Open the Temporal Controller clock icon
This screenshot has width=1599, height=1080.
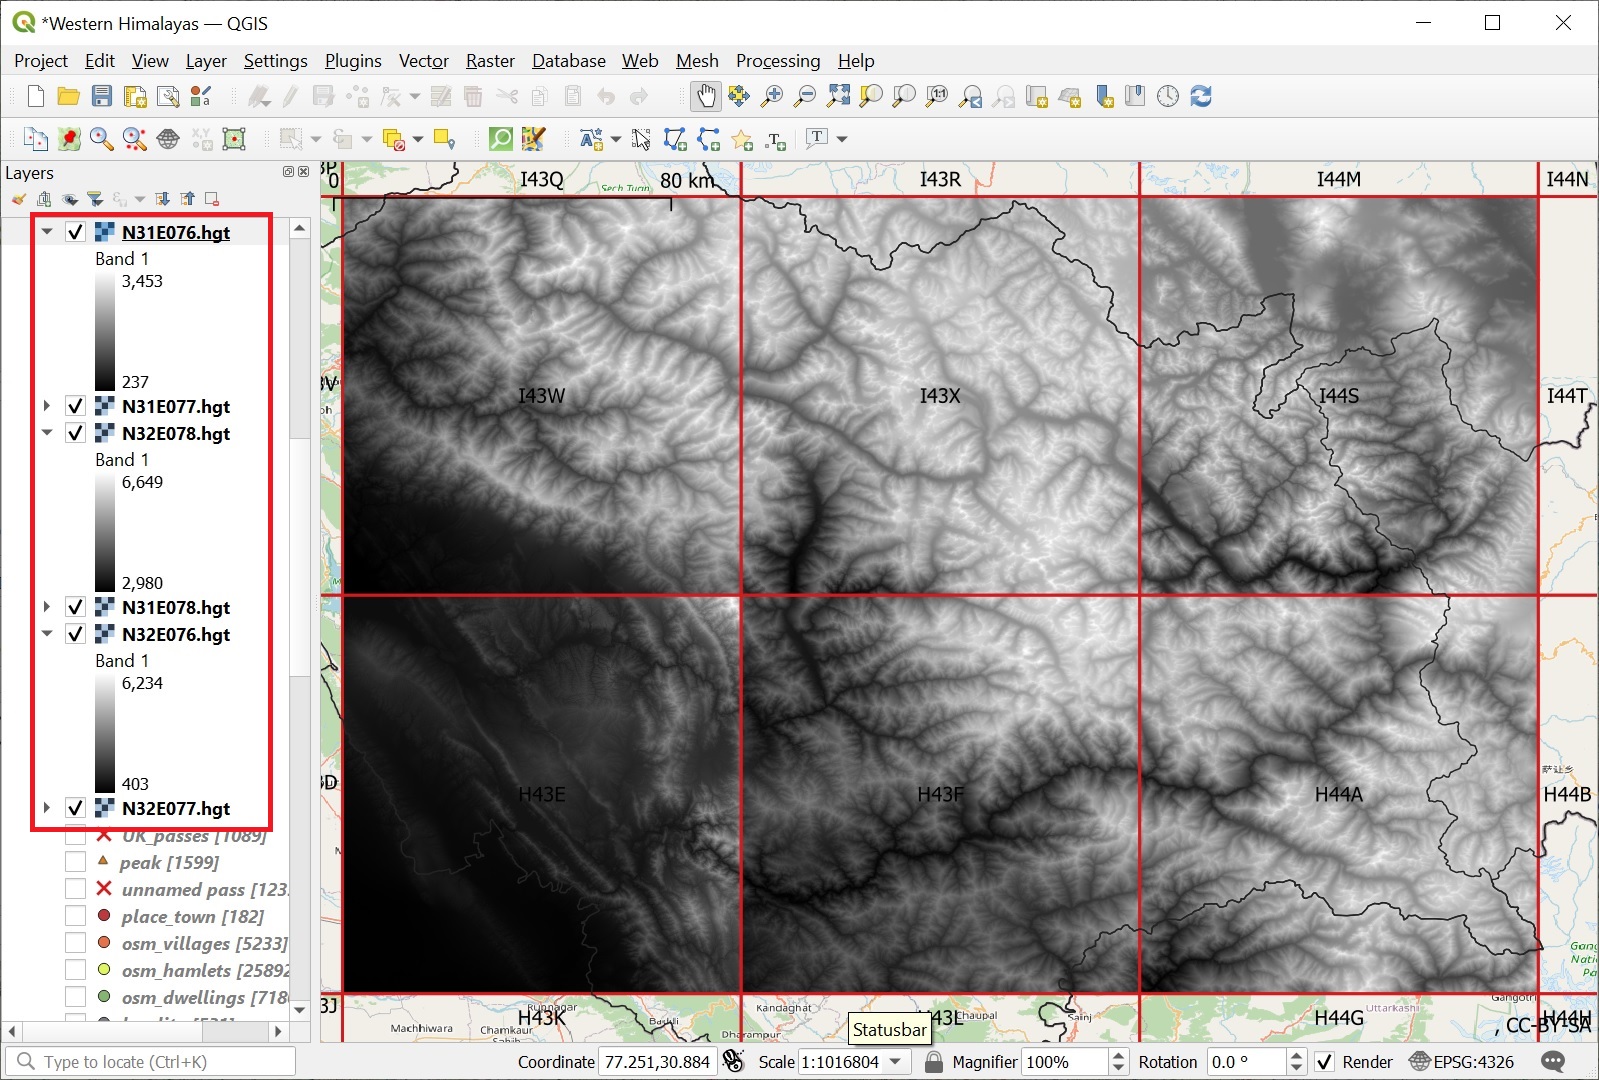click(x=1168, y=96)
